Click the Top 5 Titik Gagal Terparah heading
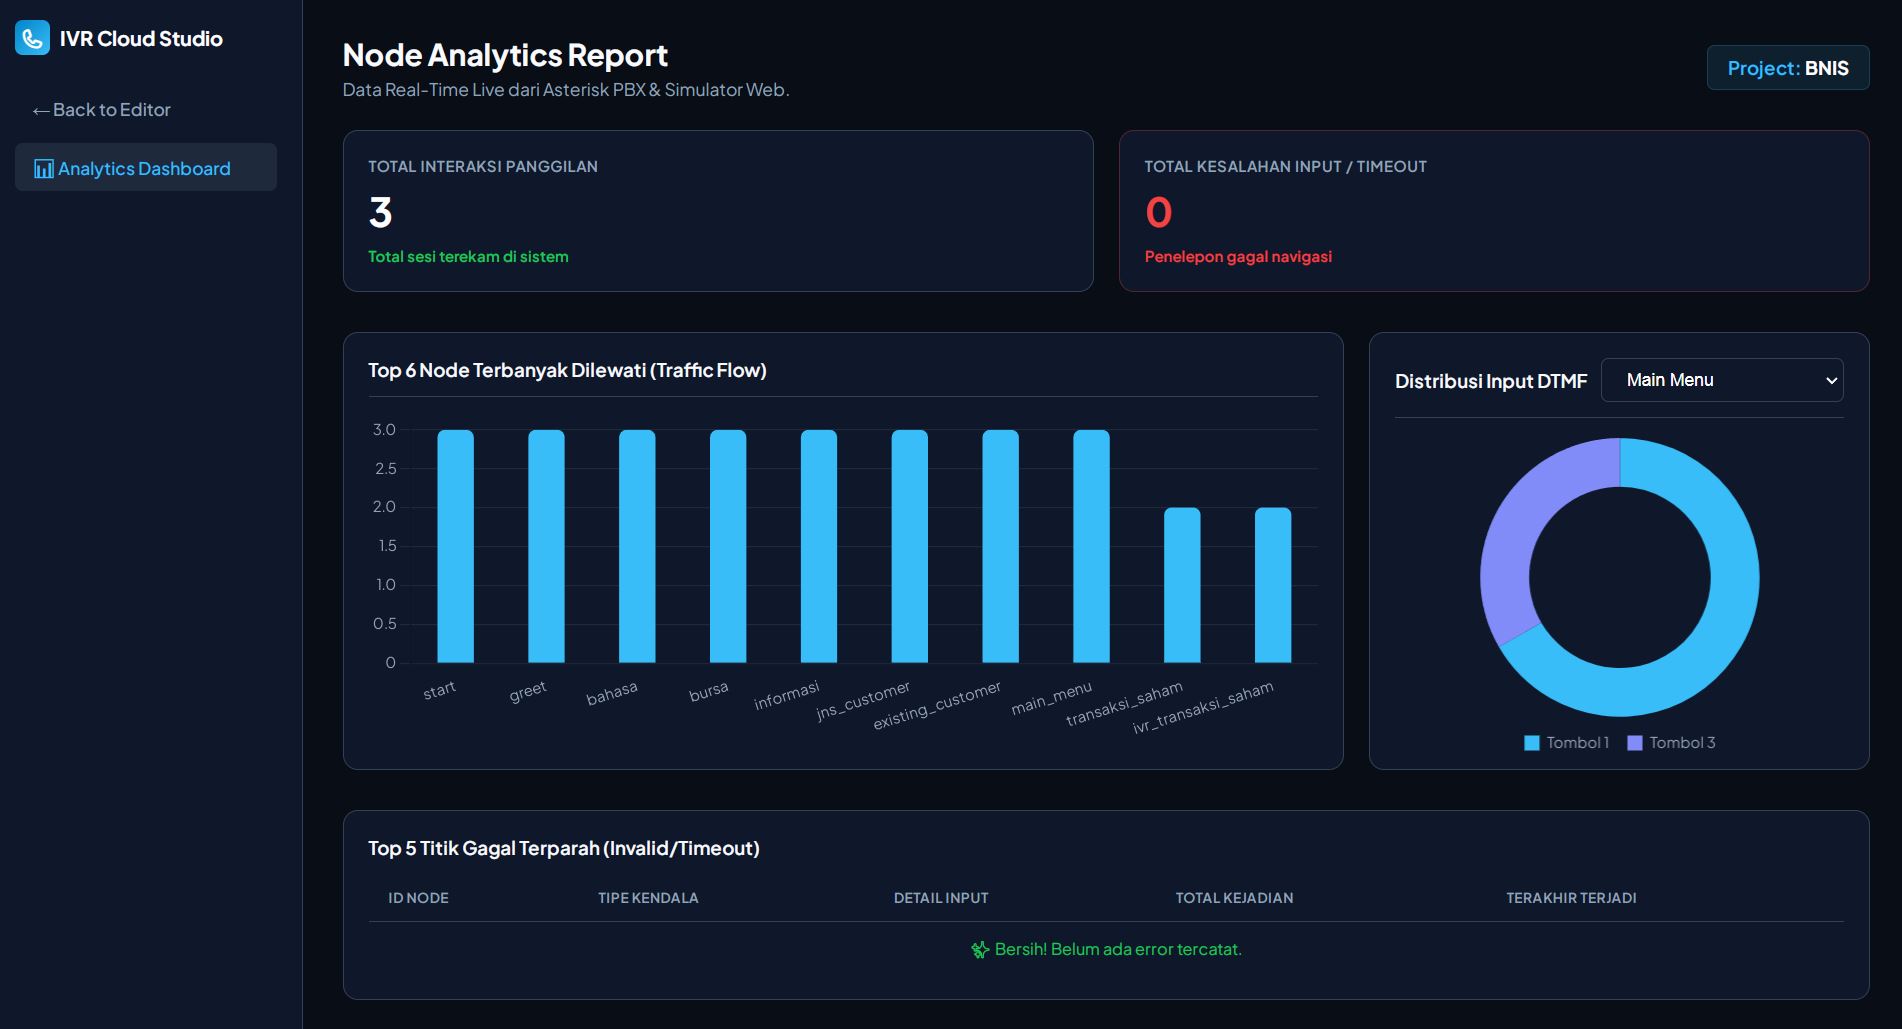 564,848
